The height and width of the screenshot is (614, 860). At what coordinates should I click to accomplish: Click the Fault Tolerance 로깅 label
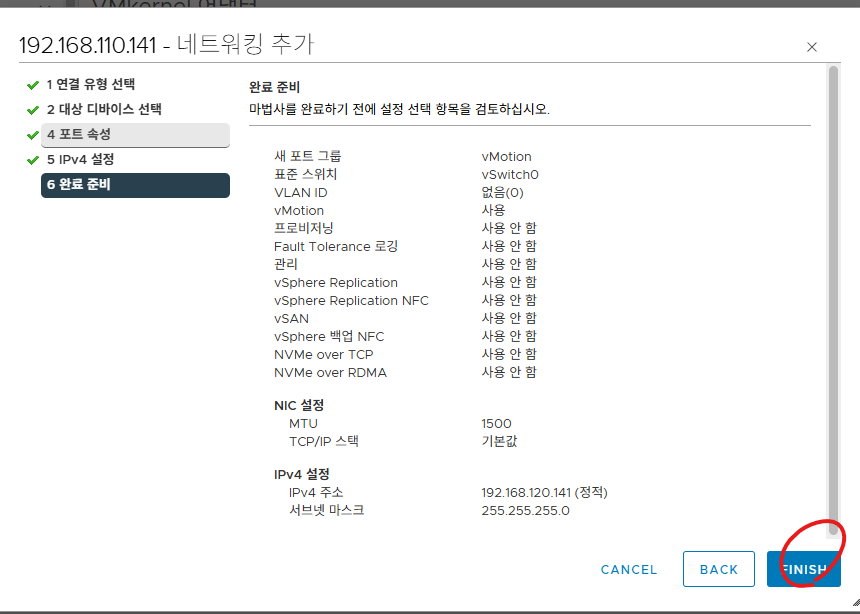[336, 246]
